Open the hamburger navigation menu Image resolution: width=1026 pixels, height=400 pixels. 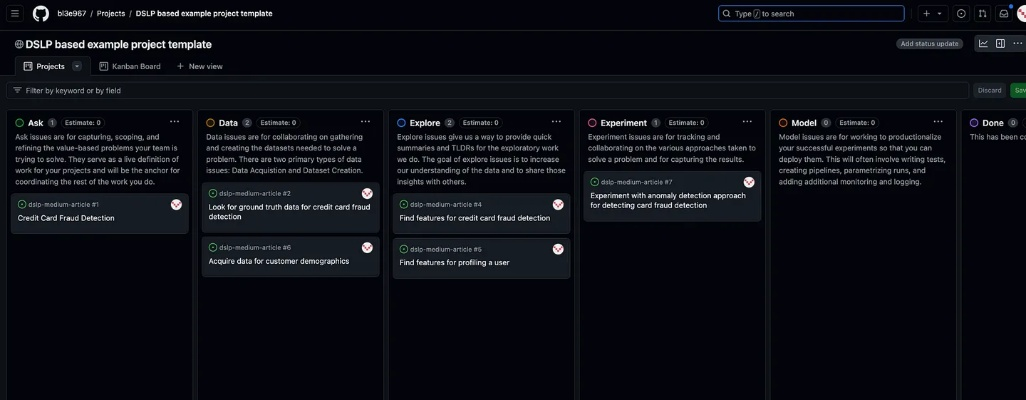click(15, 14)
